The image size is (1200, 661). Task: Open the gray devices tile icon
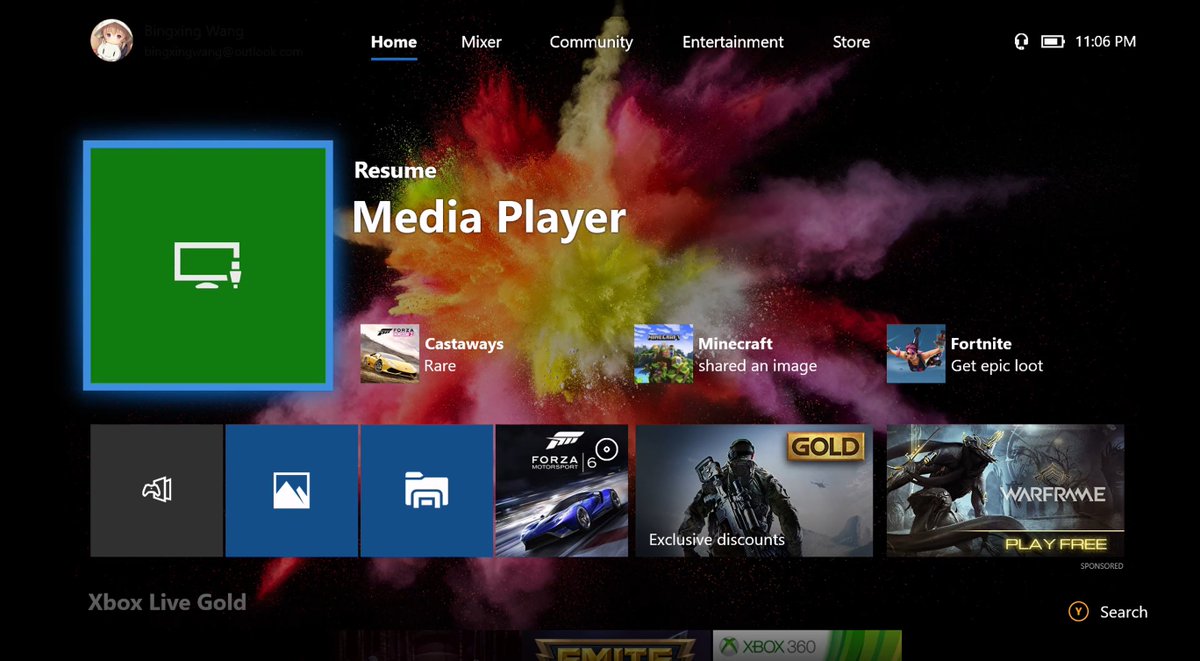[x=157, y=490]
